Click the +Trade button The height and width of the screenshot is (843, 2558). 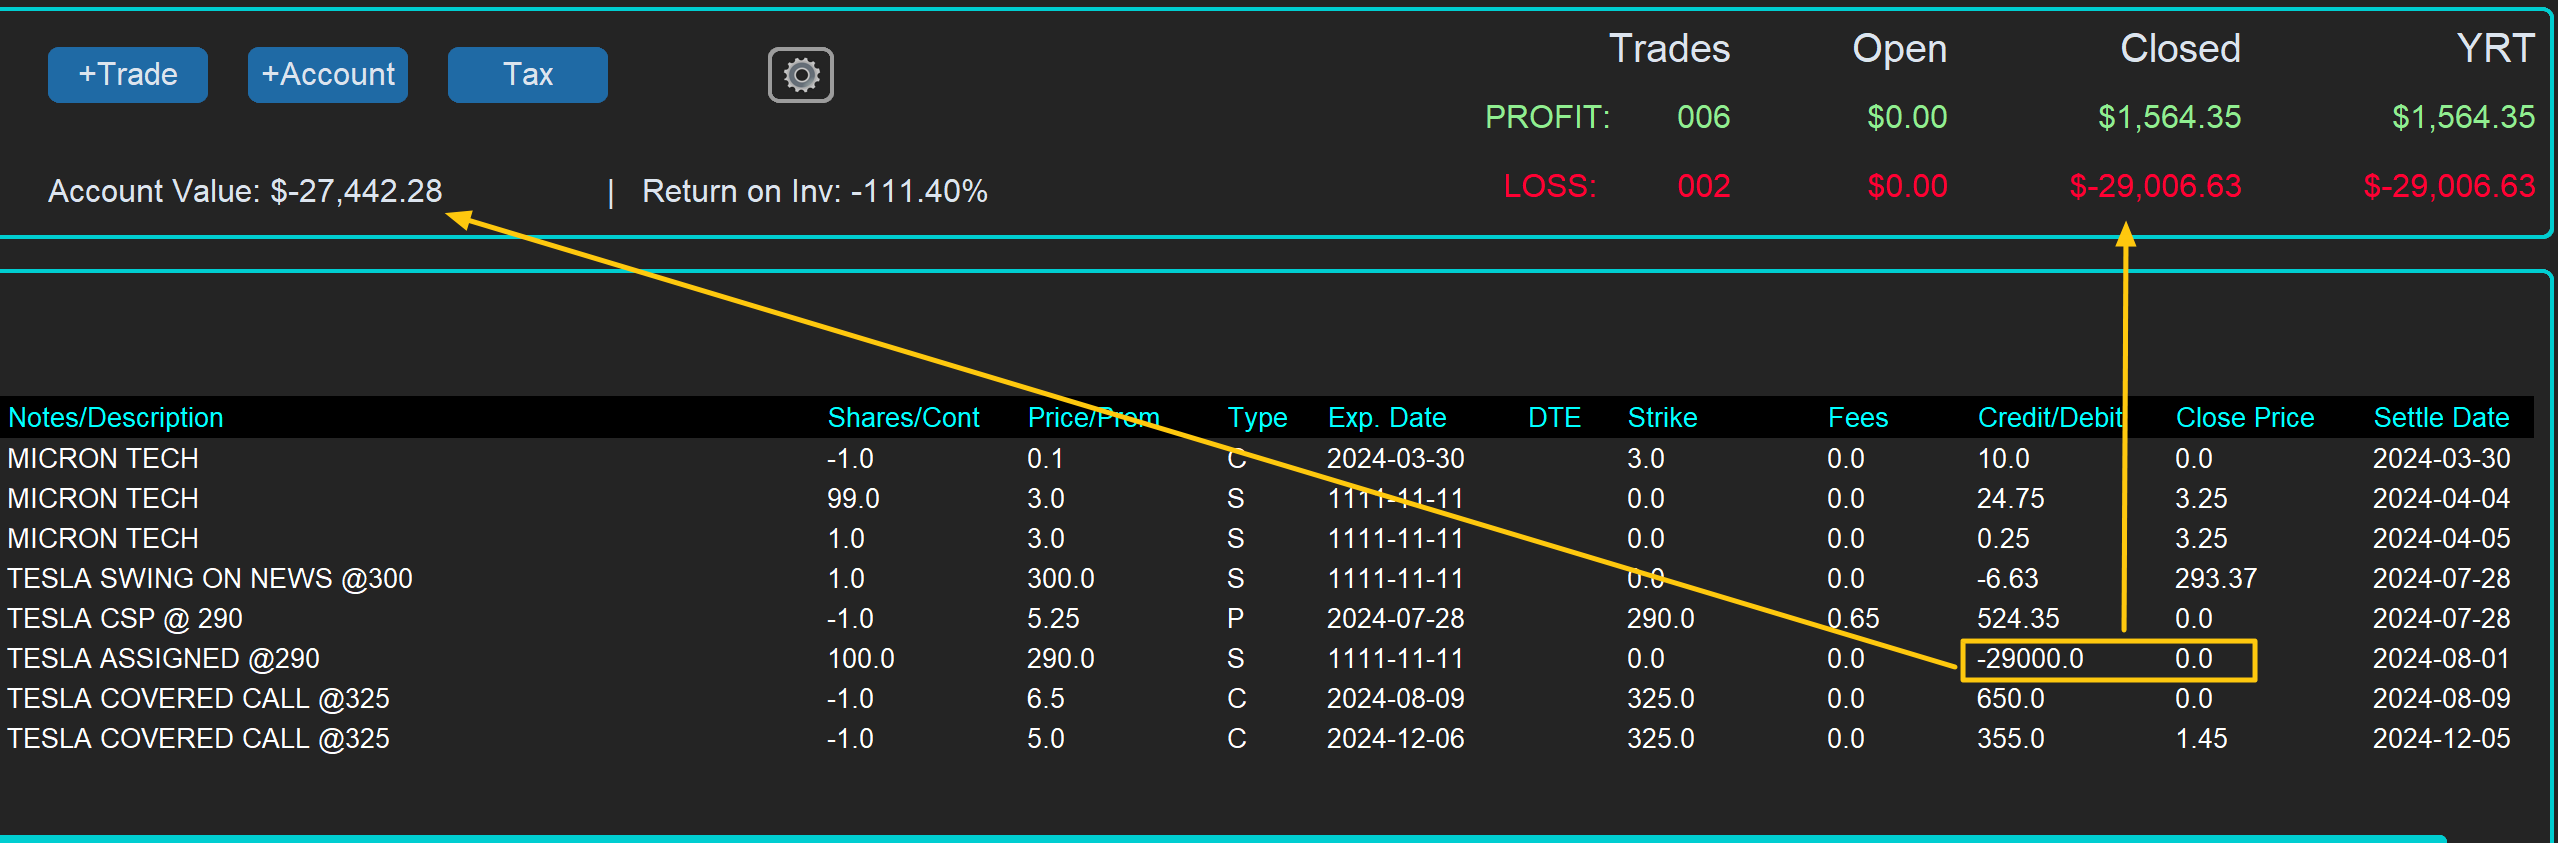[128, 75]
